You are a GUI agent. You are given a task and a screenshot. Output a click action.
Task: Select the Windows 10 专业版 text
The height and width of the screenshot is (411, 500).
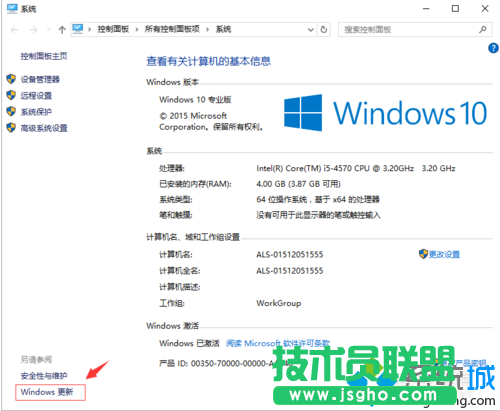click(195, 100)
